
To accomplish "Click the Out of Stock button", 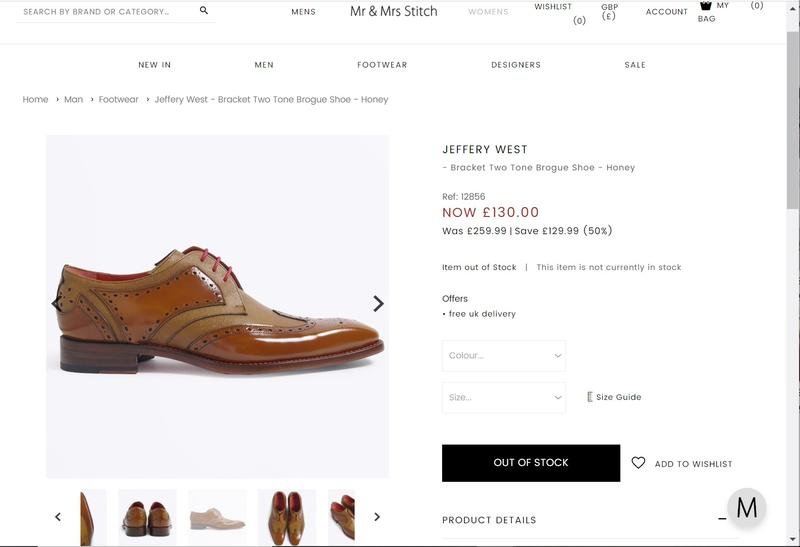I will tap(531, 463).
